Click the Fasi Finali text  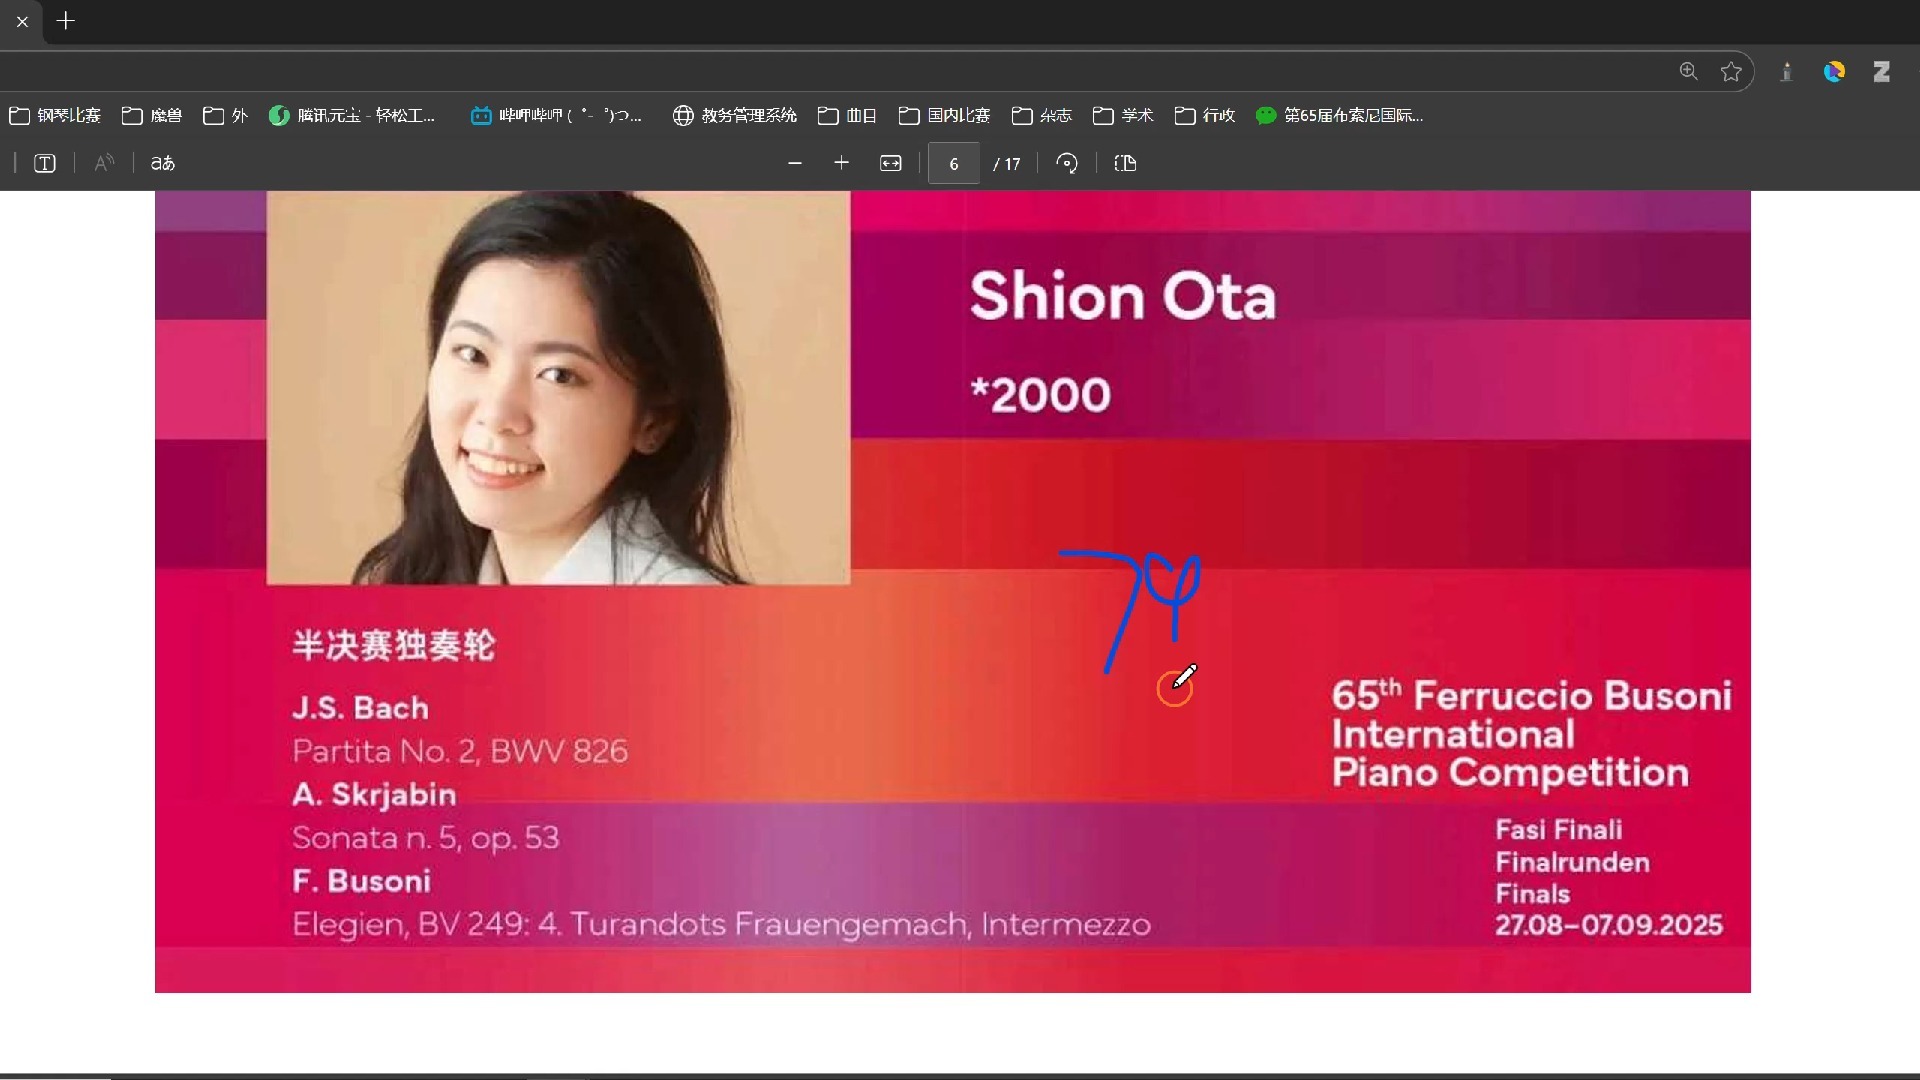(x=1559, y=830)
